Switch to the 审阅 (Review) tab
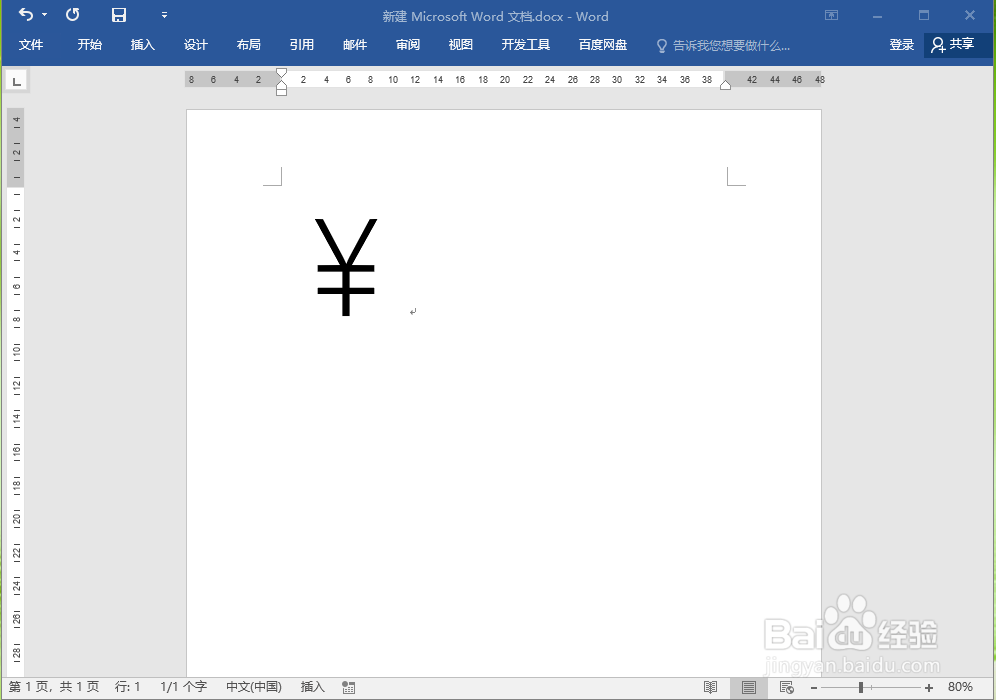 (408, 44)
